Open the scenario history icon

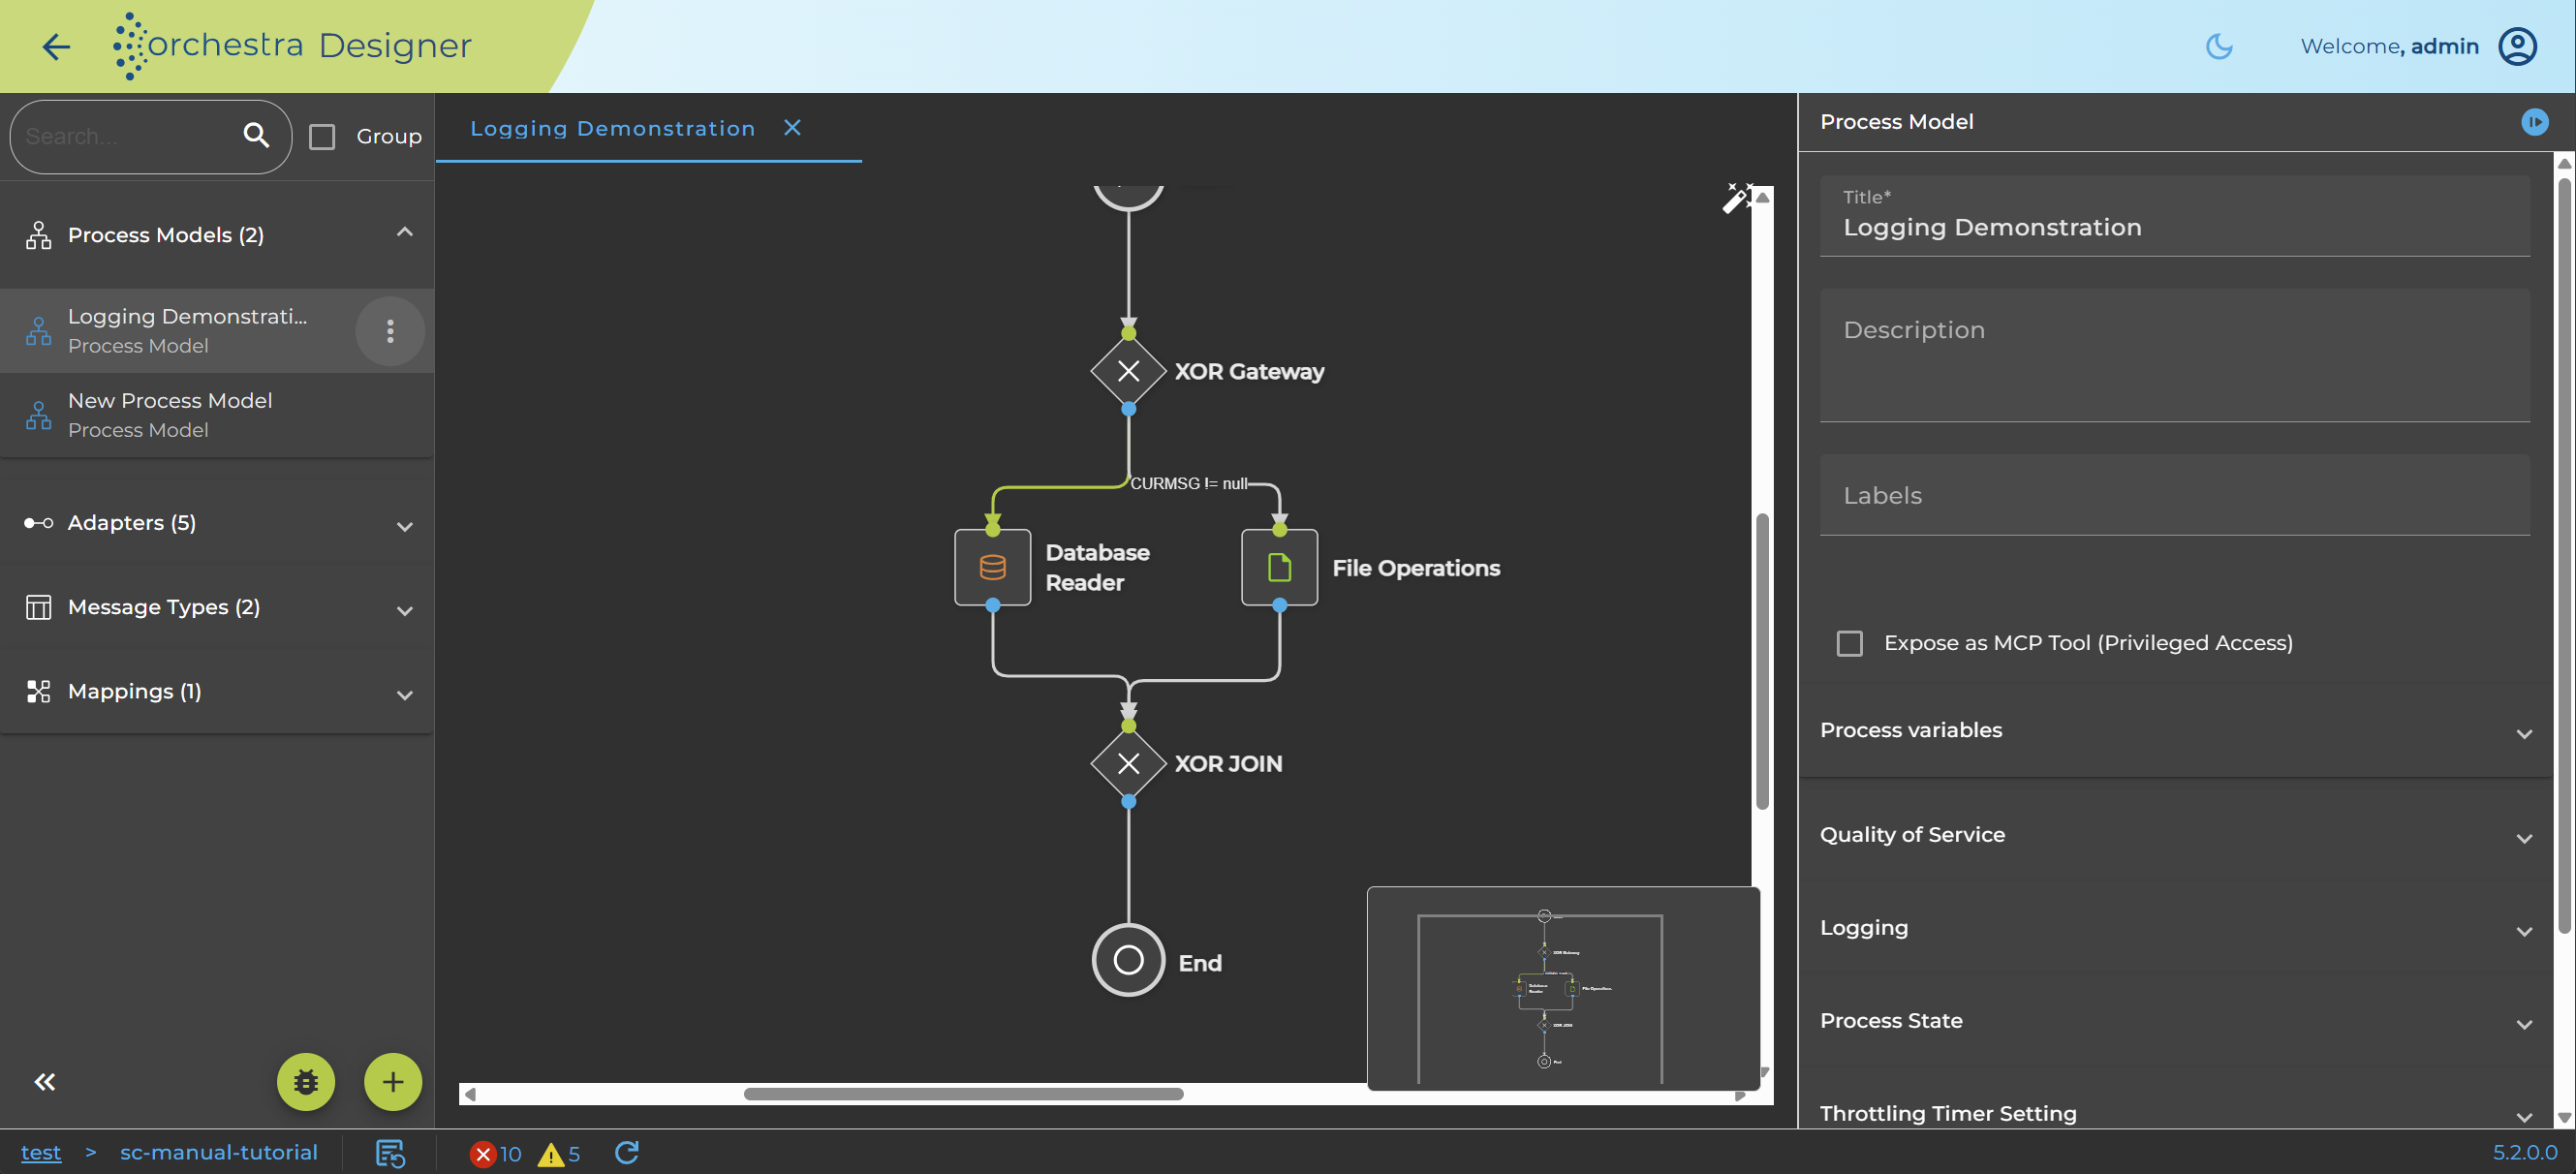(x=390, y=1153)
